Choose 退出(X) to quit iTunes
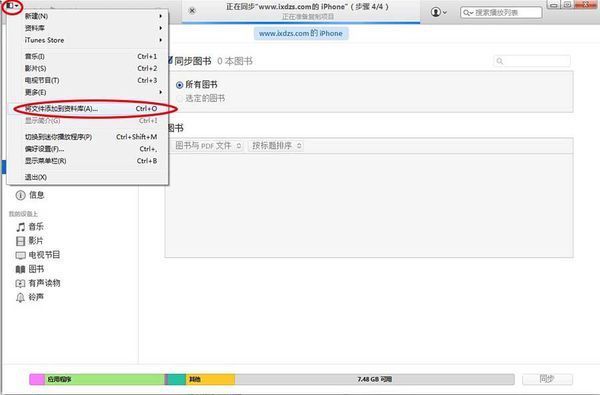 [x=87, y=177]
